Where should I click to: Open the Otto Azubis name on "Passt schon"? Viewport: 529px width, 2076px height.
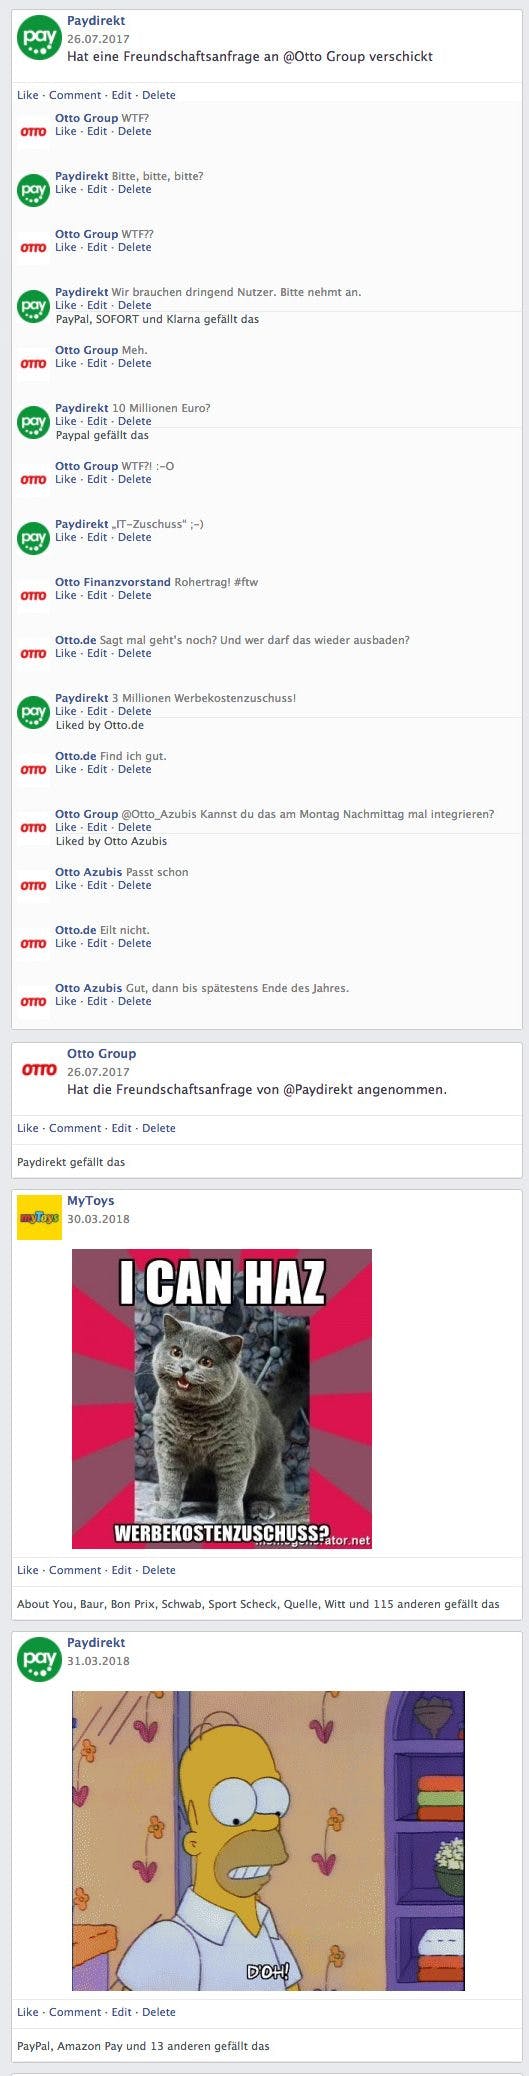coord(88,872)
